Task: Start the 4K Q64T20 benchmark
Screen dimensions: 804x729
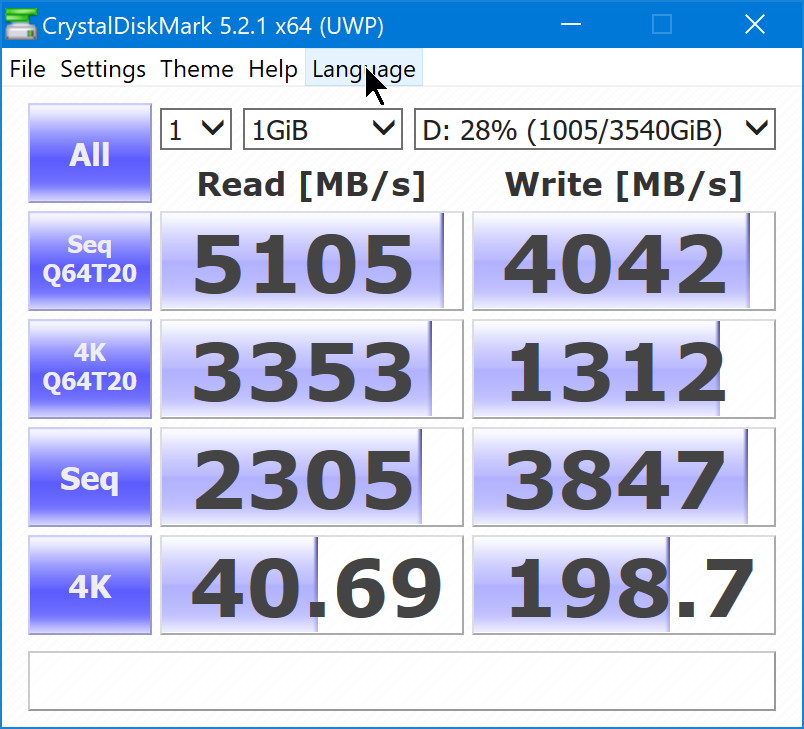Action: click(89, 368)
